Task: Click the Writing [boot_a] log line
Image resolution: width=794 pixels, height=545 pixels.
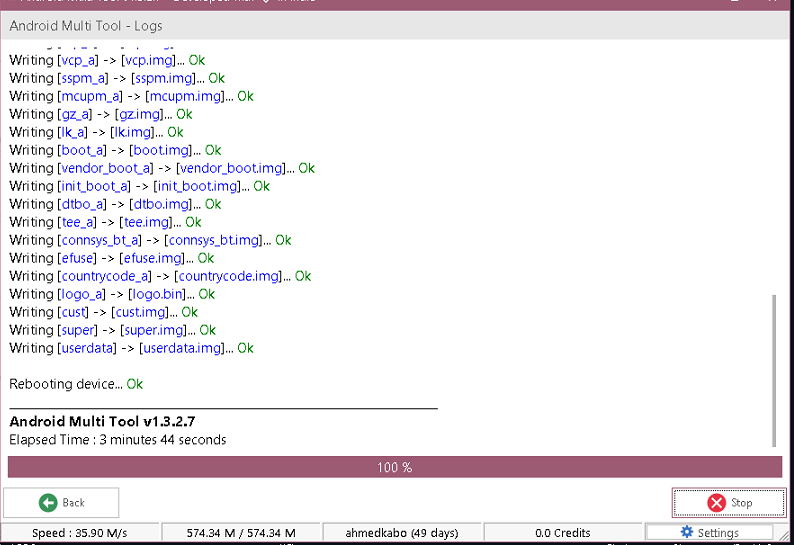Action: (x=115, y=150)
